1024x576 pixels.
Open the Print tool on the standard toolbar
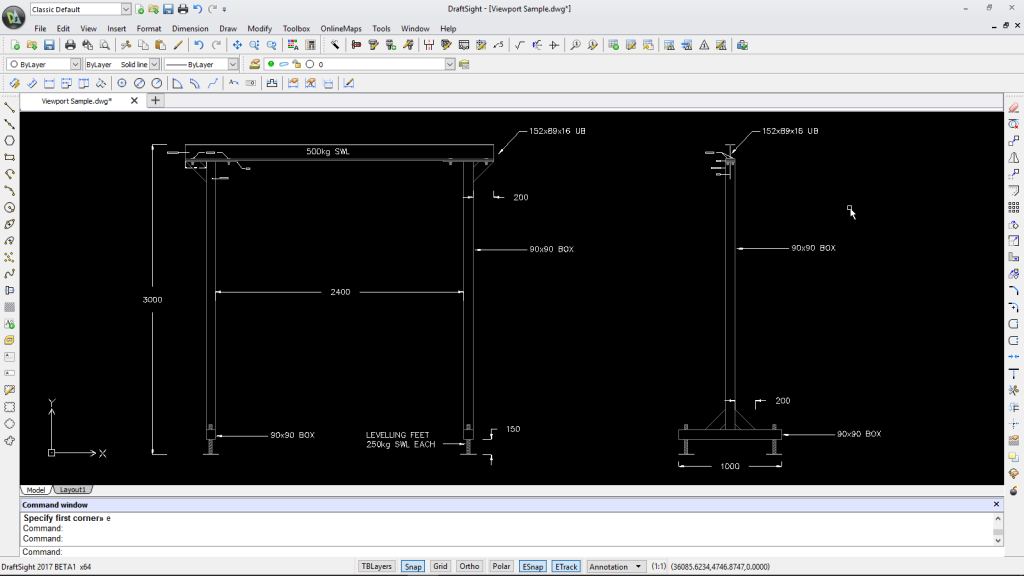click(x=68, y=45)
